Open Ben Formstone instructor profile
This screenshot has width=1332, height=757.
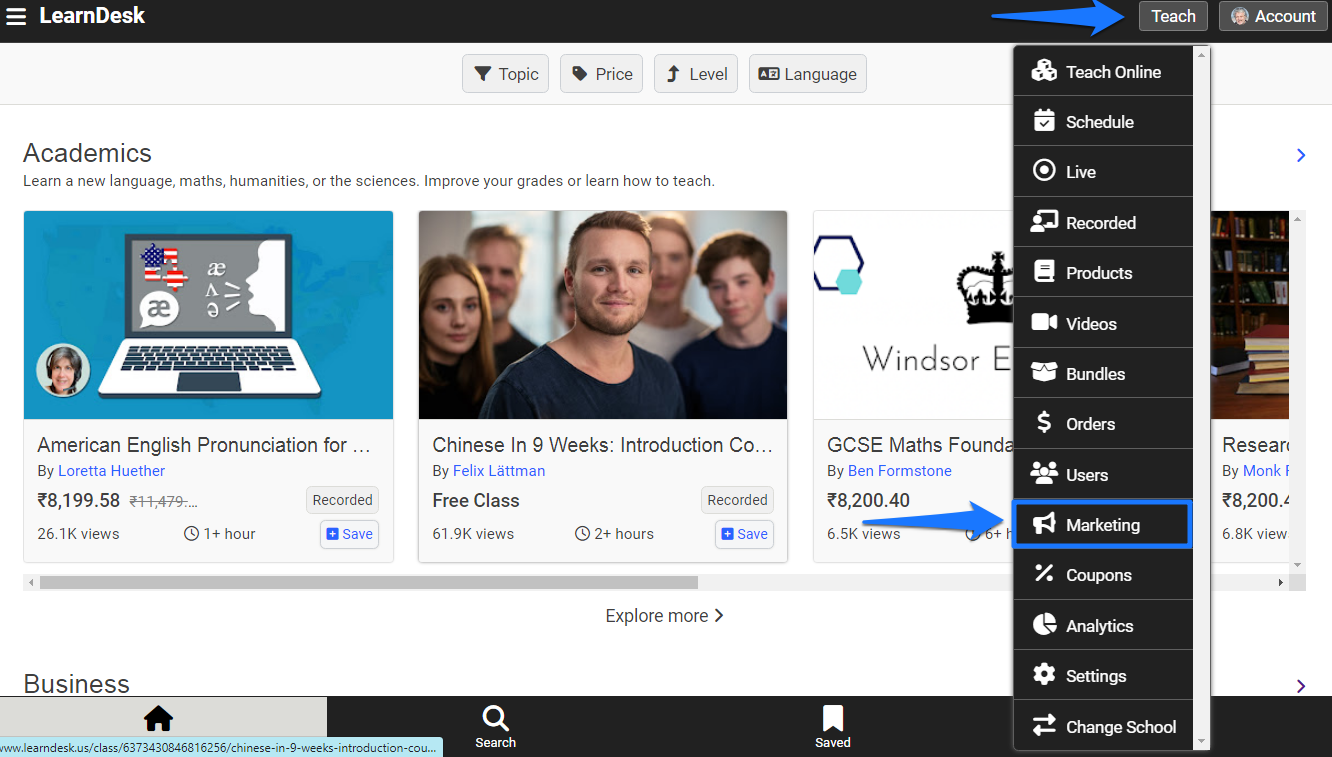[900, 471]
